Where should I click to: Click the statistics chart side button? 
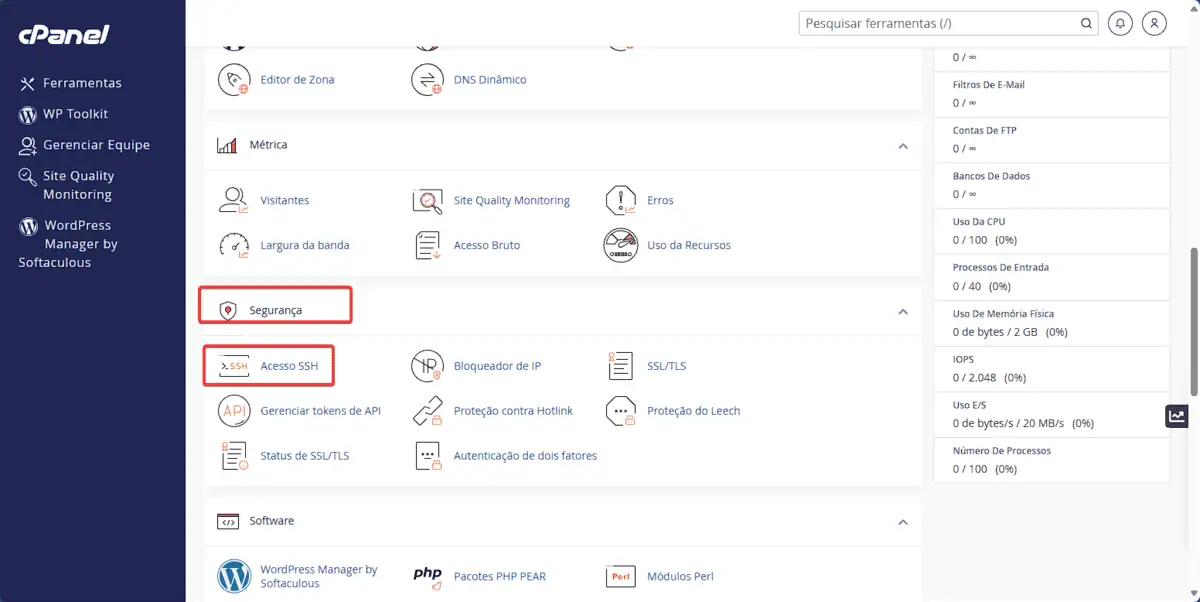click(x=1177, y=417)
